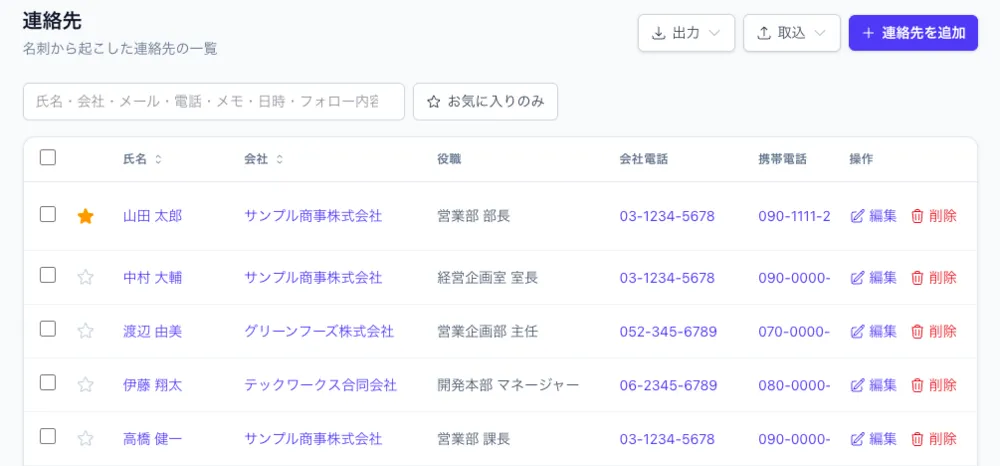This screenshot has width=1000, height=466.
Task: Delete the 伊藤 翔太 contact
Action: pos(934,385)
